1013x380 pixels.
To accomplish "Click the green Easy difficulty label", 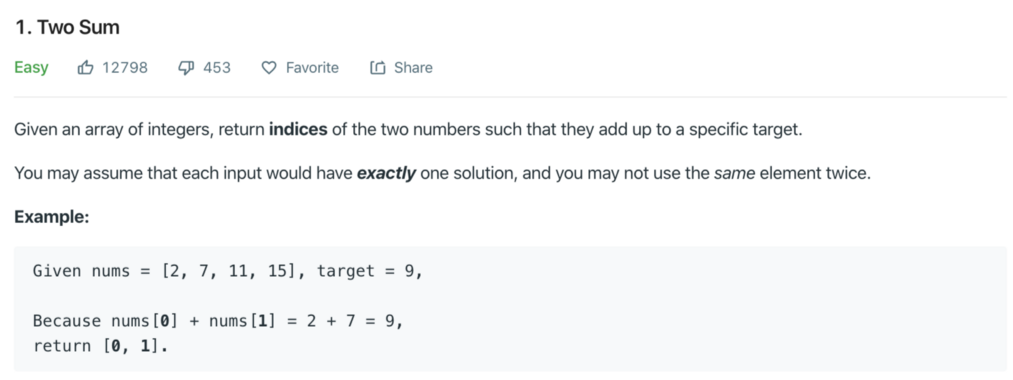I will click(31, 67).
